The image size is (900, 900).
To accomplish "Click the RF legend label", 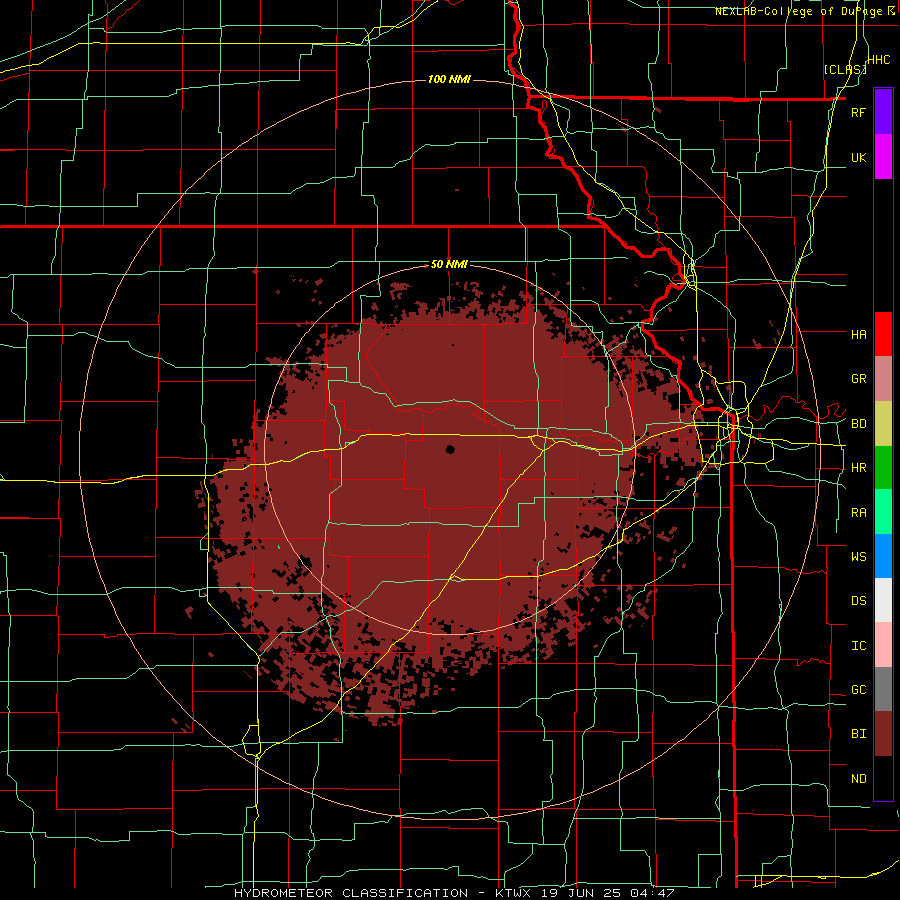I will click(858, 112).
